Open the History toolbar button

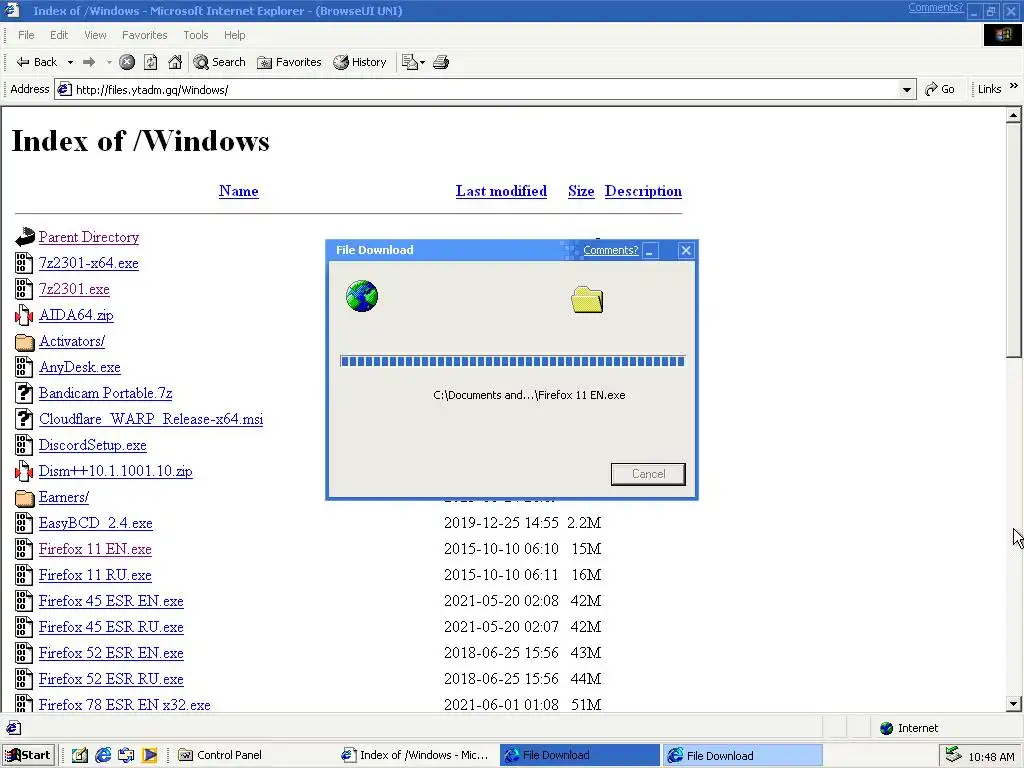tap(360, 62)
